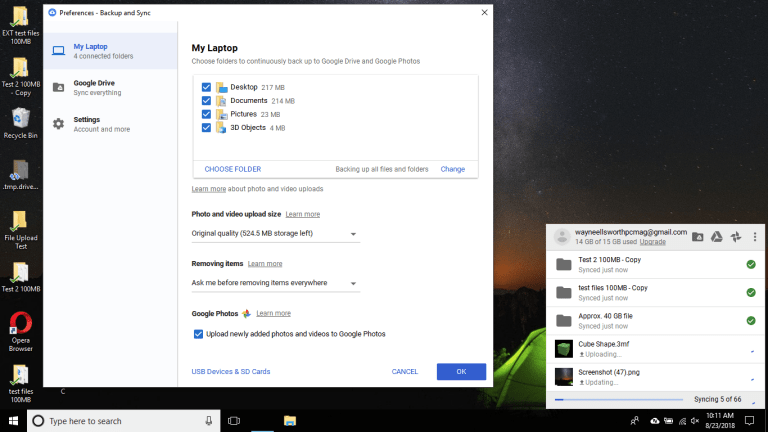The height and width of the screenshot is (432, 768).
Task: Click the network icon in system tray
Action: click(x=682, y=421)
